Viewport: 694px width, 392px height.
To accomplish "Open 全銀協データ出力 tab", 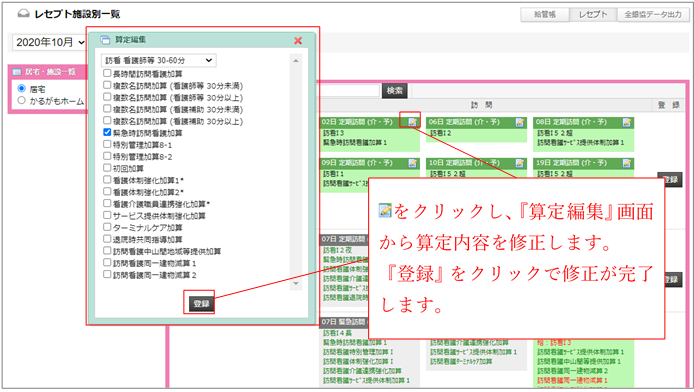I will pos(653,15).
